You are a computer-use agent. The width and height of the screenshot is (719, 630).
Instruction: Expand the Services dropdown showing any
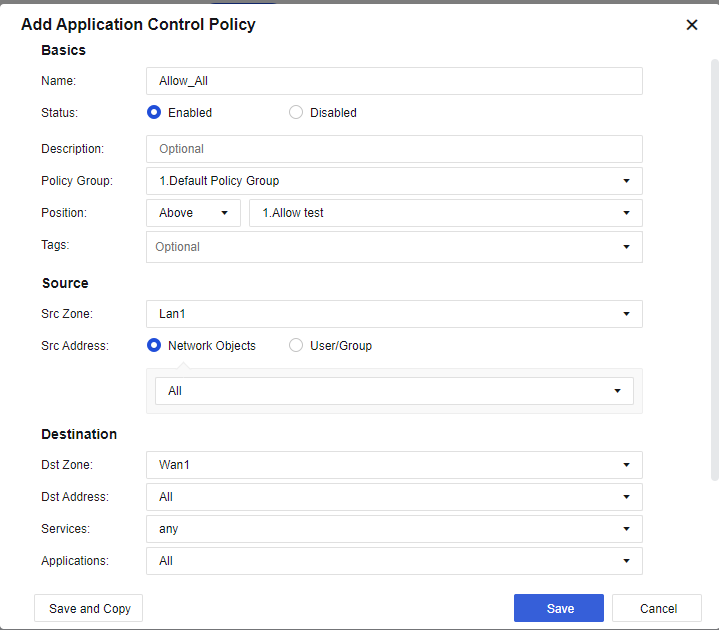coord(394,529)
